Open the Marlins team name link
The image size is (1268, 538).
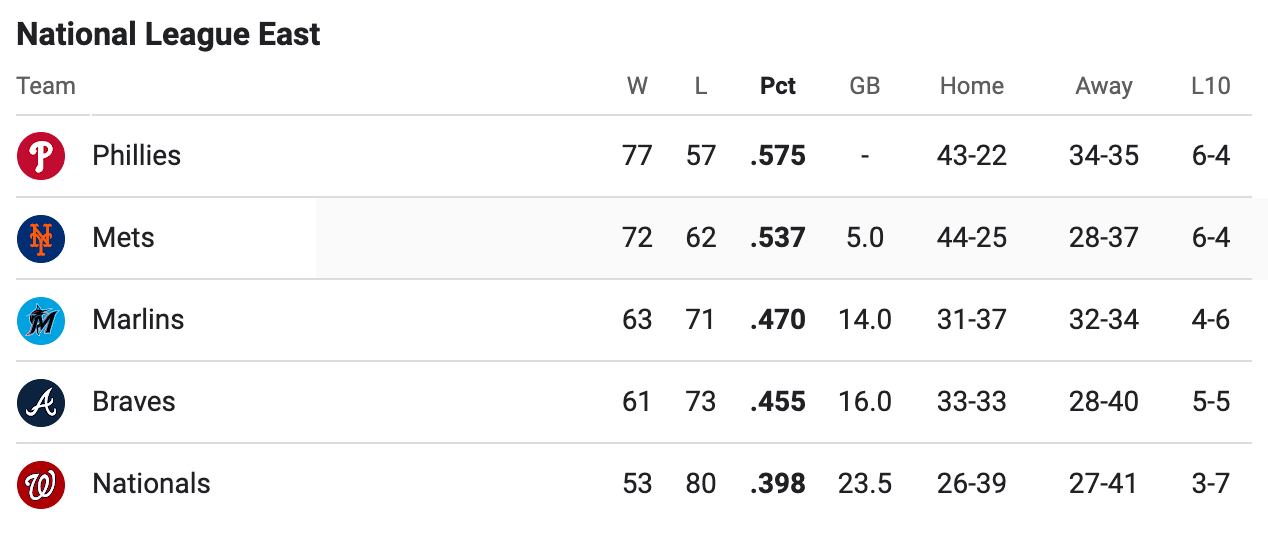[138, 320]
